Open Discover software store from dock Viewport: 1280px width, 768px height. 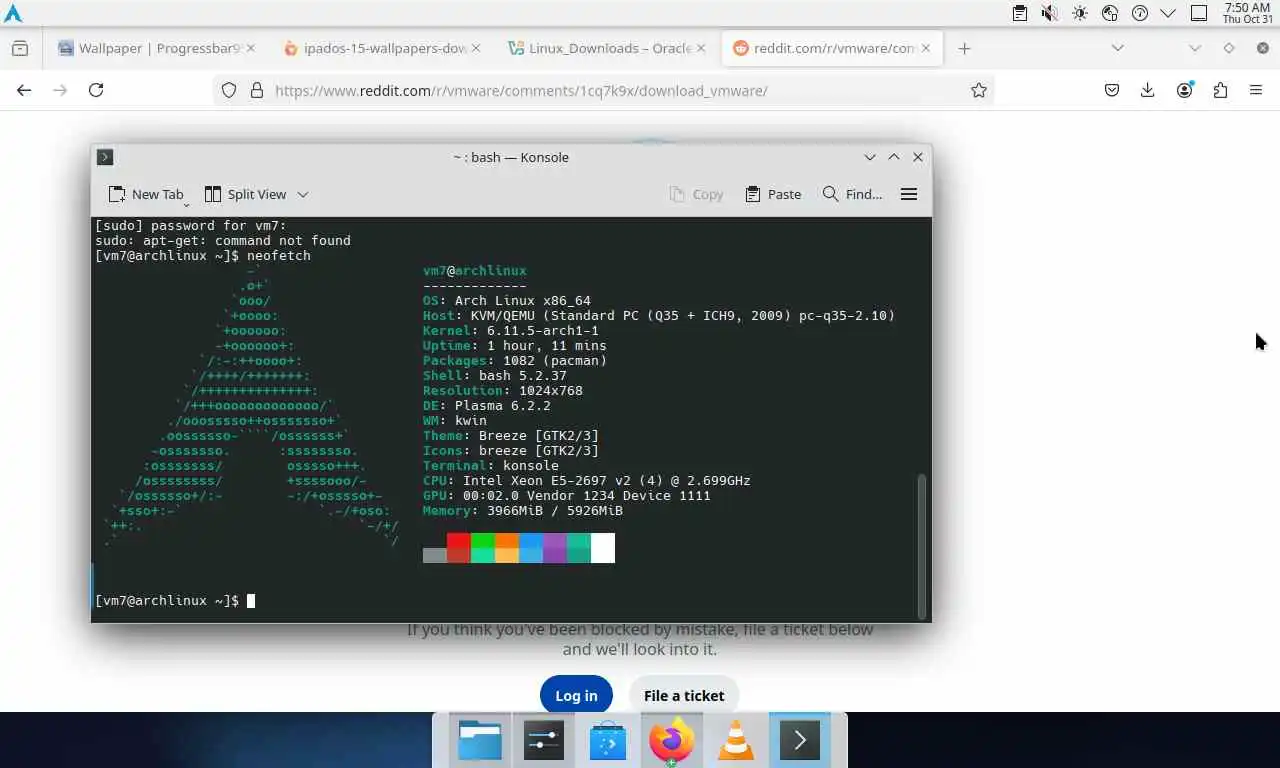[608, 741]
